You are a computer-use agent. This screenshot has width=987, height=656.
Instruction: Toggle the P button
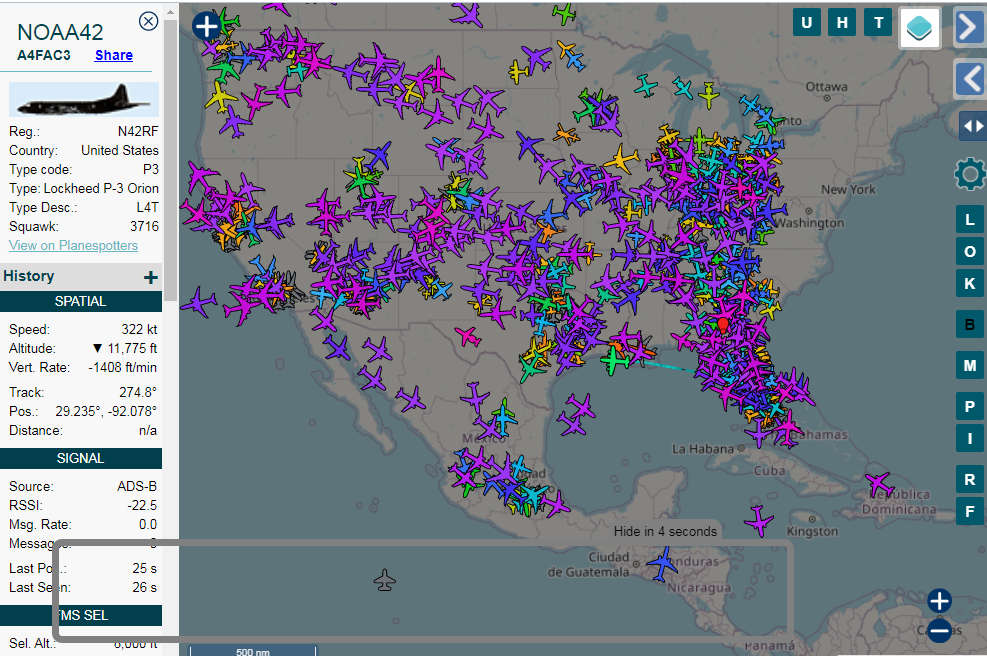[970, 407]
